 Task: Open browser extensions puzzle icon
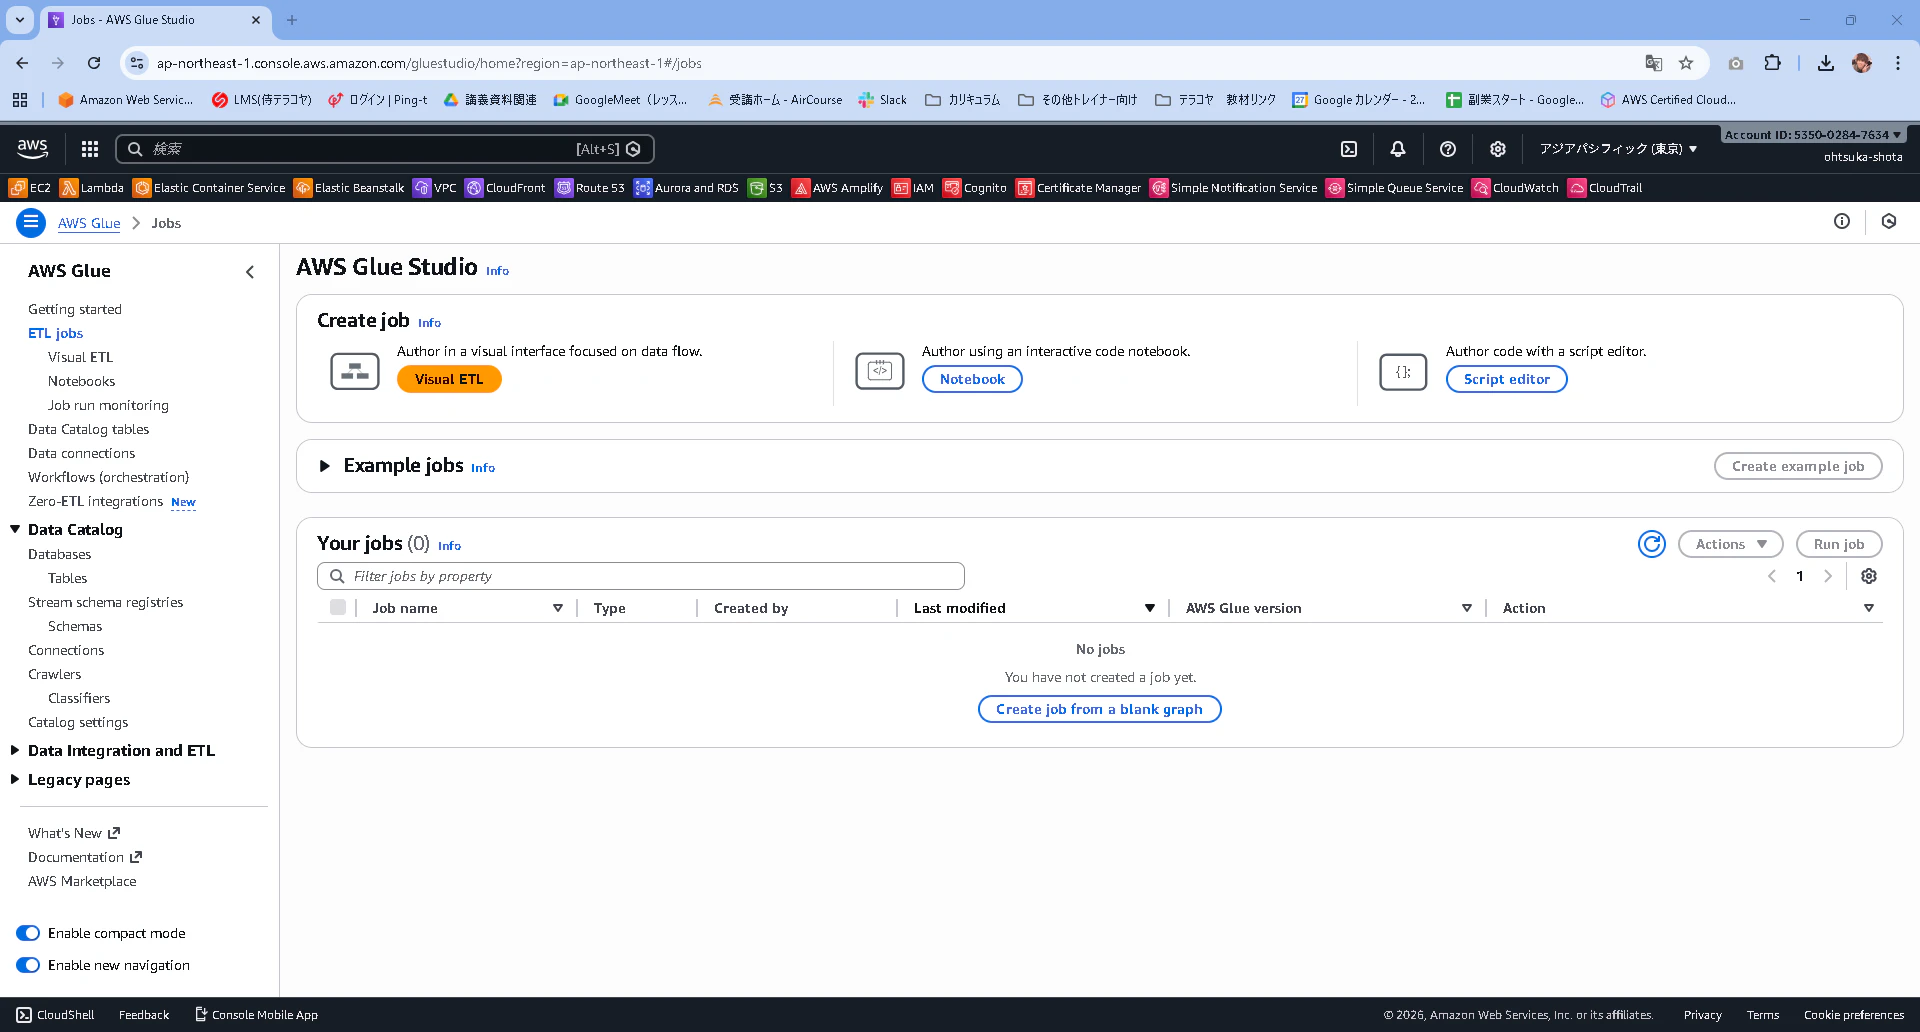1772,63
